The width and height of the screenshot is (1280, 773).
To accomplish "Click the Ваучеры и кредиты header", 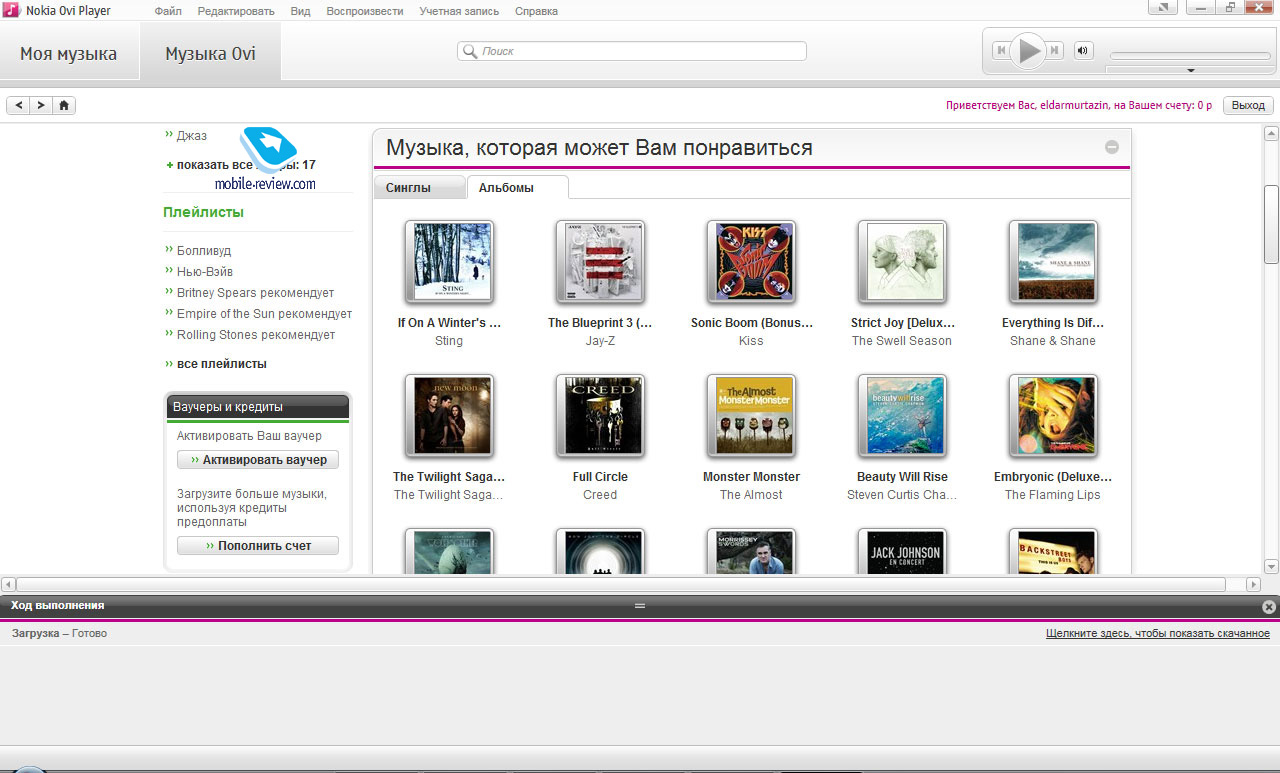I will click(x=258, y=407).
